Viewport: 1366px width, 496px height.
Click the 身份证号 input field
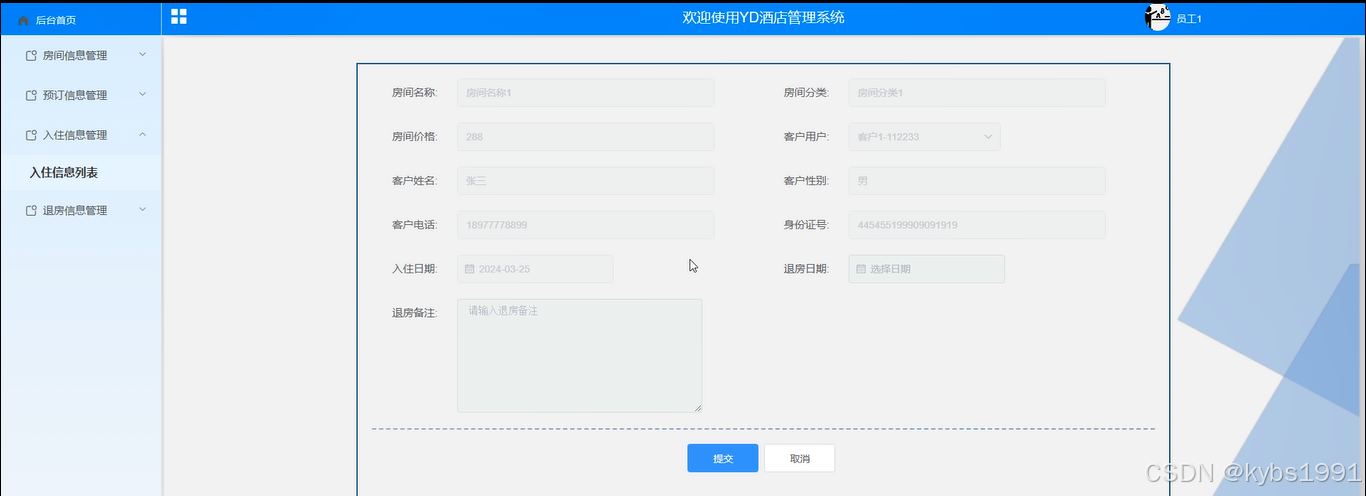tap(977, 225)
